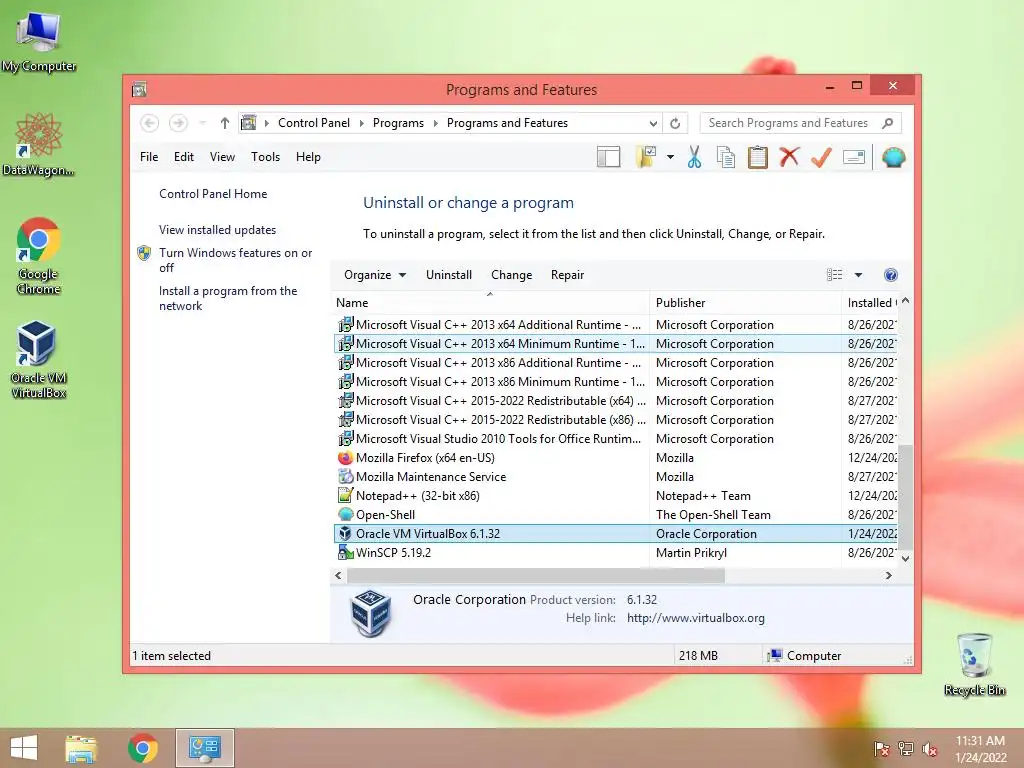Select Mozilla Firefox (x64 en-US) row
This screenshot has width=1024, height=768.
point(615,458)
